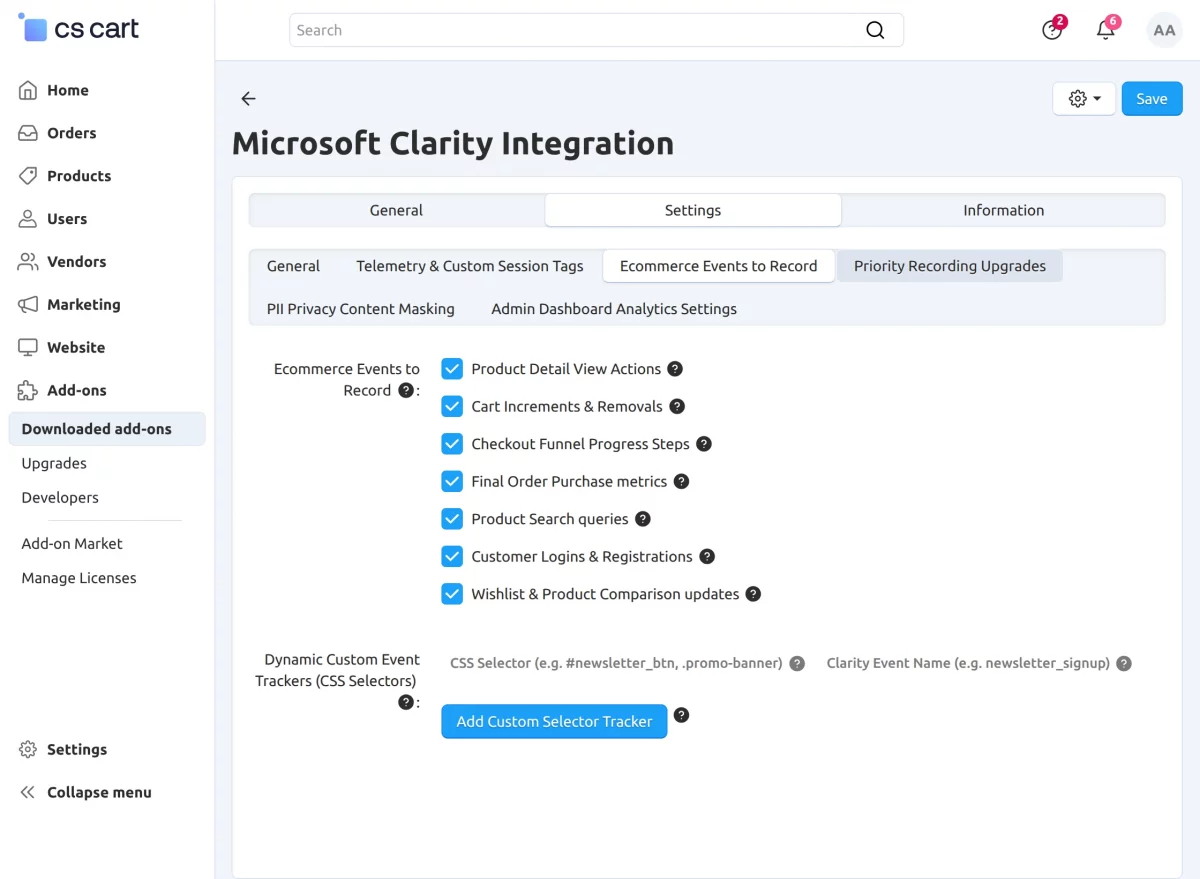Open Manage Licenses link

79,578
